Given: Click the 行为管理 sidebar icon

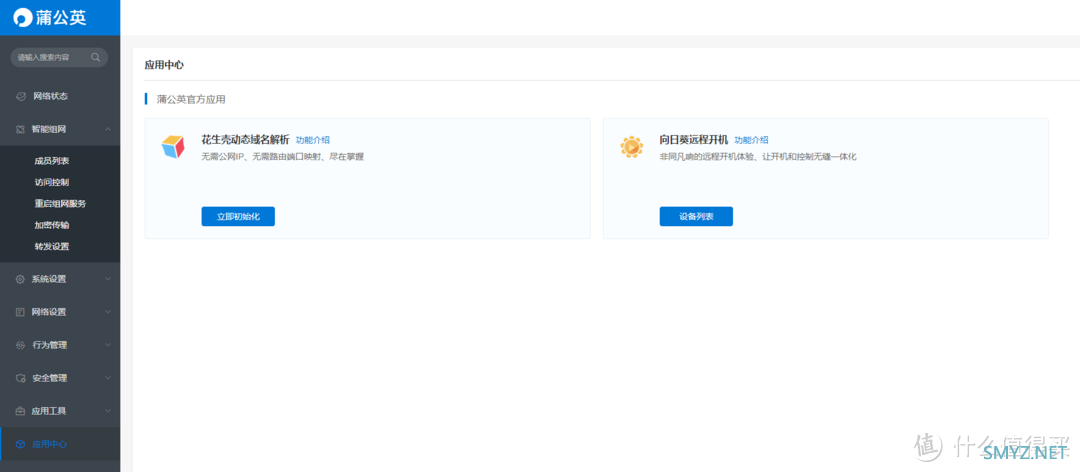Looking at the screenshot, I should 20,345.
